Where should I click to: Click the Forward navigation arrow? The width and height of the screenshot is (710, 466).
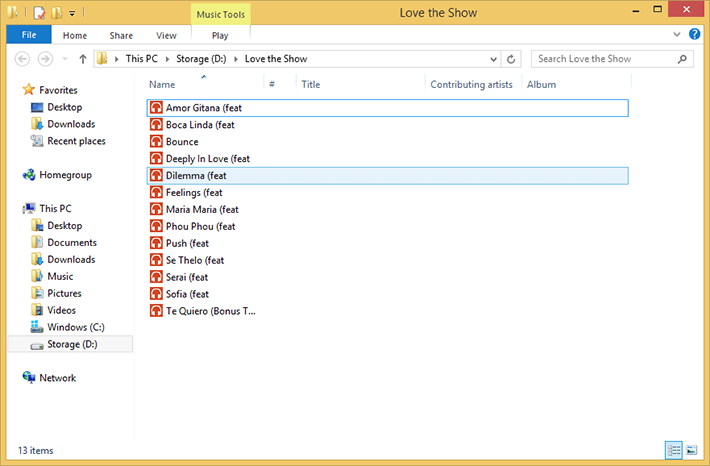(x=45, y=59)
